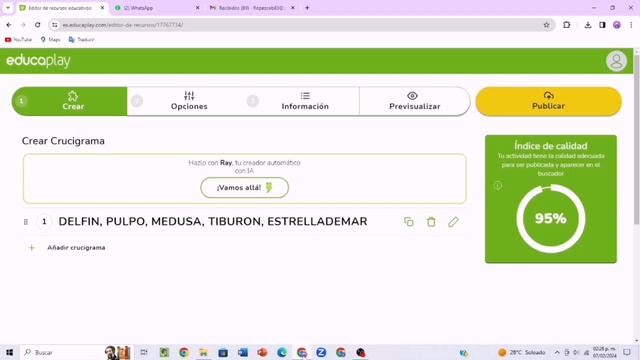The image size is (640, 360).
Task: Close the WhatsApp browser tab
Action: pos(198,8)
